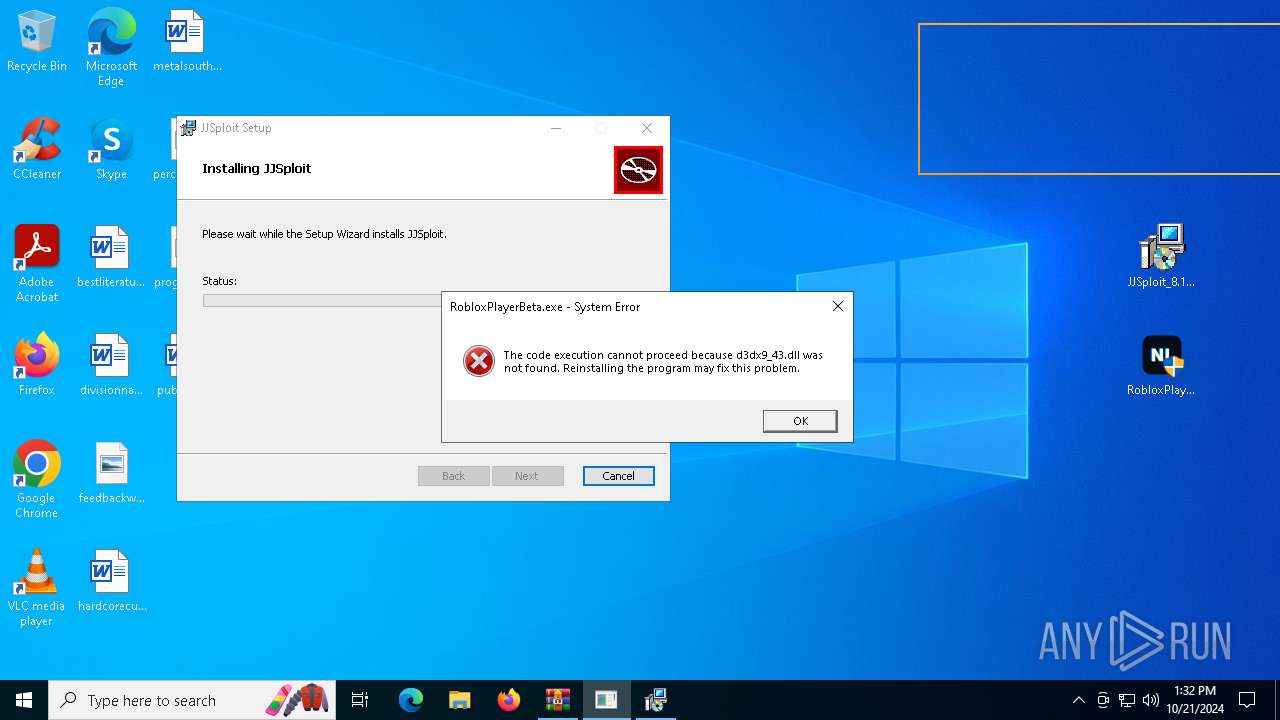Click the JJSploit Setup title bar icon
Image resolution: width=1280 pixels, height=720 pixels.
tap(188, 128)
